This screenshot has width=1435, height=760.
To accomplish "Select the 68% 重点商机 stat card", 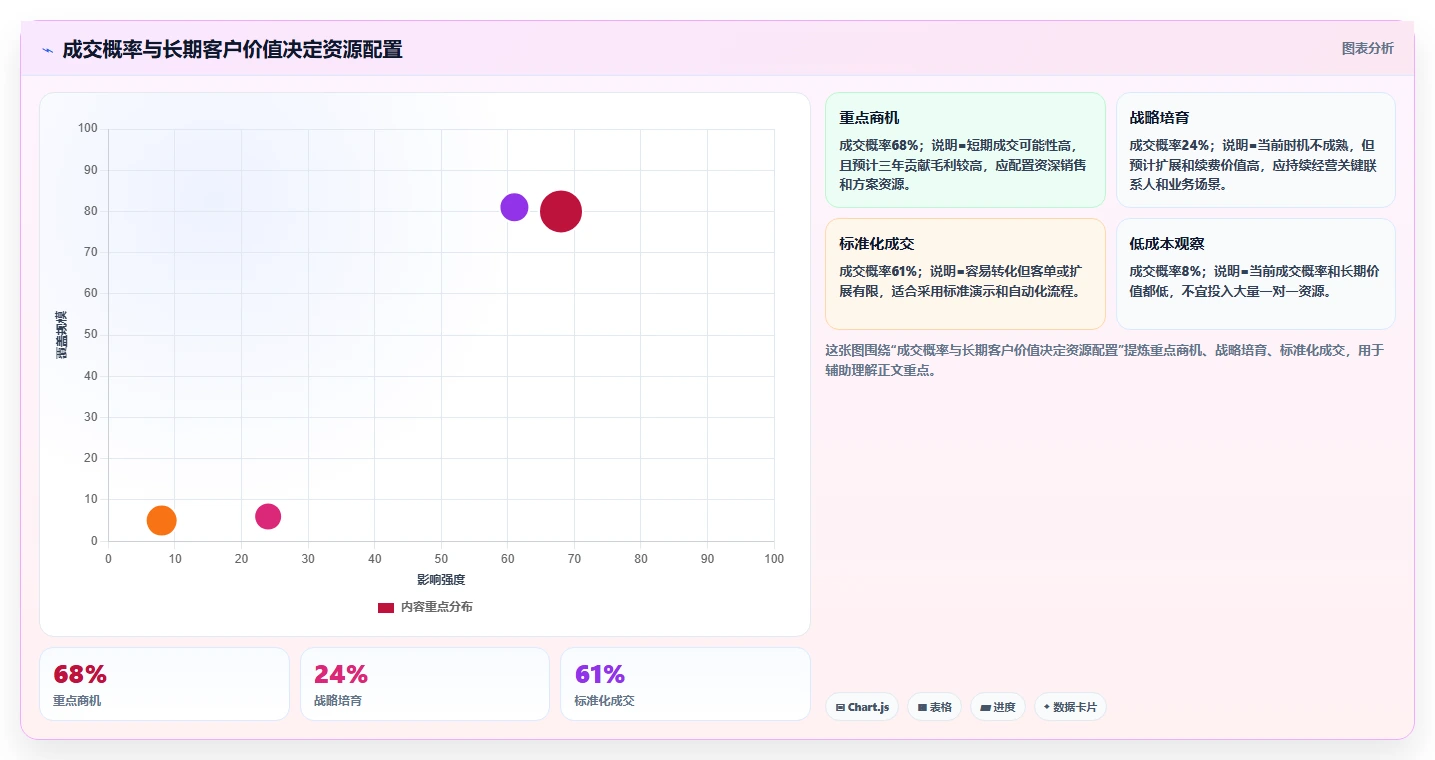I will 164,684.
